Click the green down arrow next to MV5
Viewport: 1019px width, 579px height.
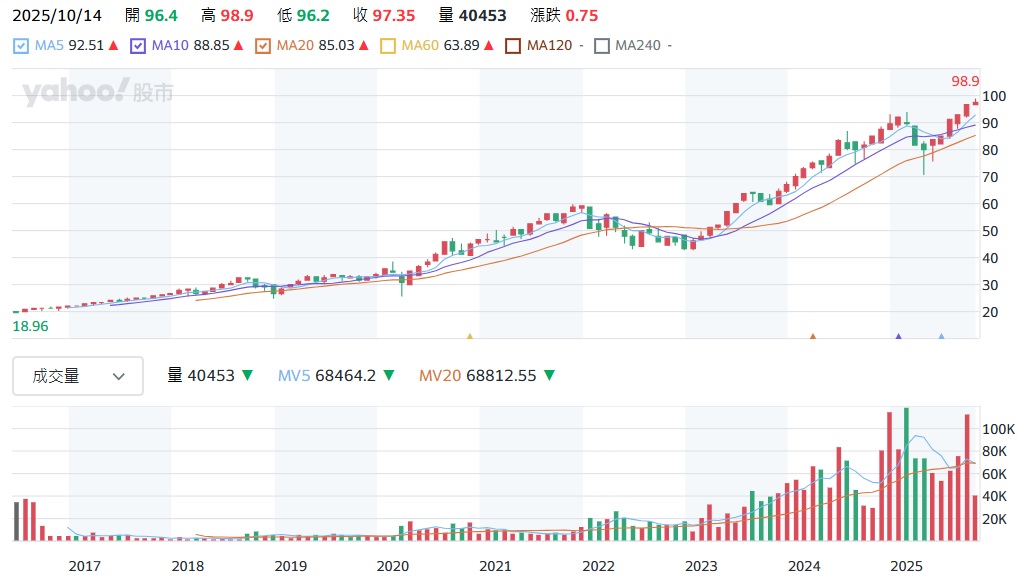point(389,376)
